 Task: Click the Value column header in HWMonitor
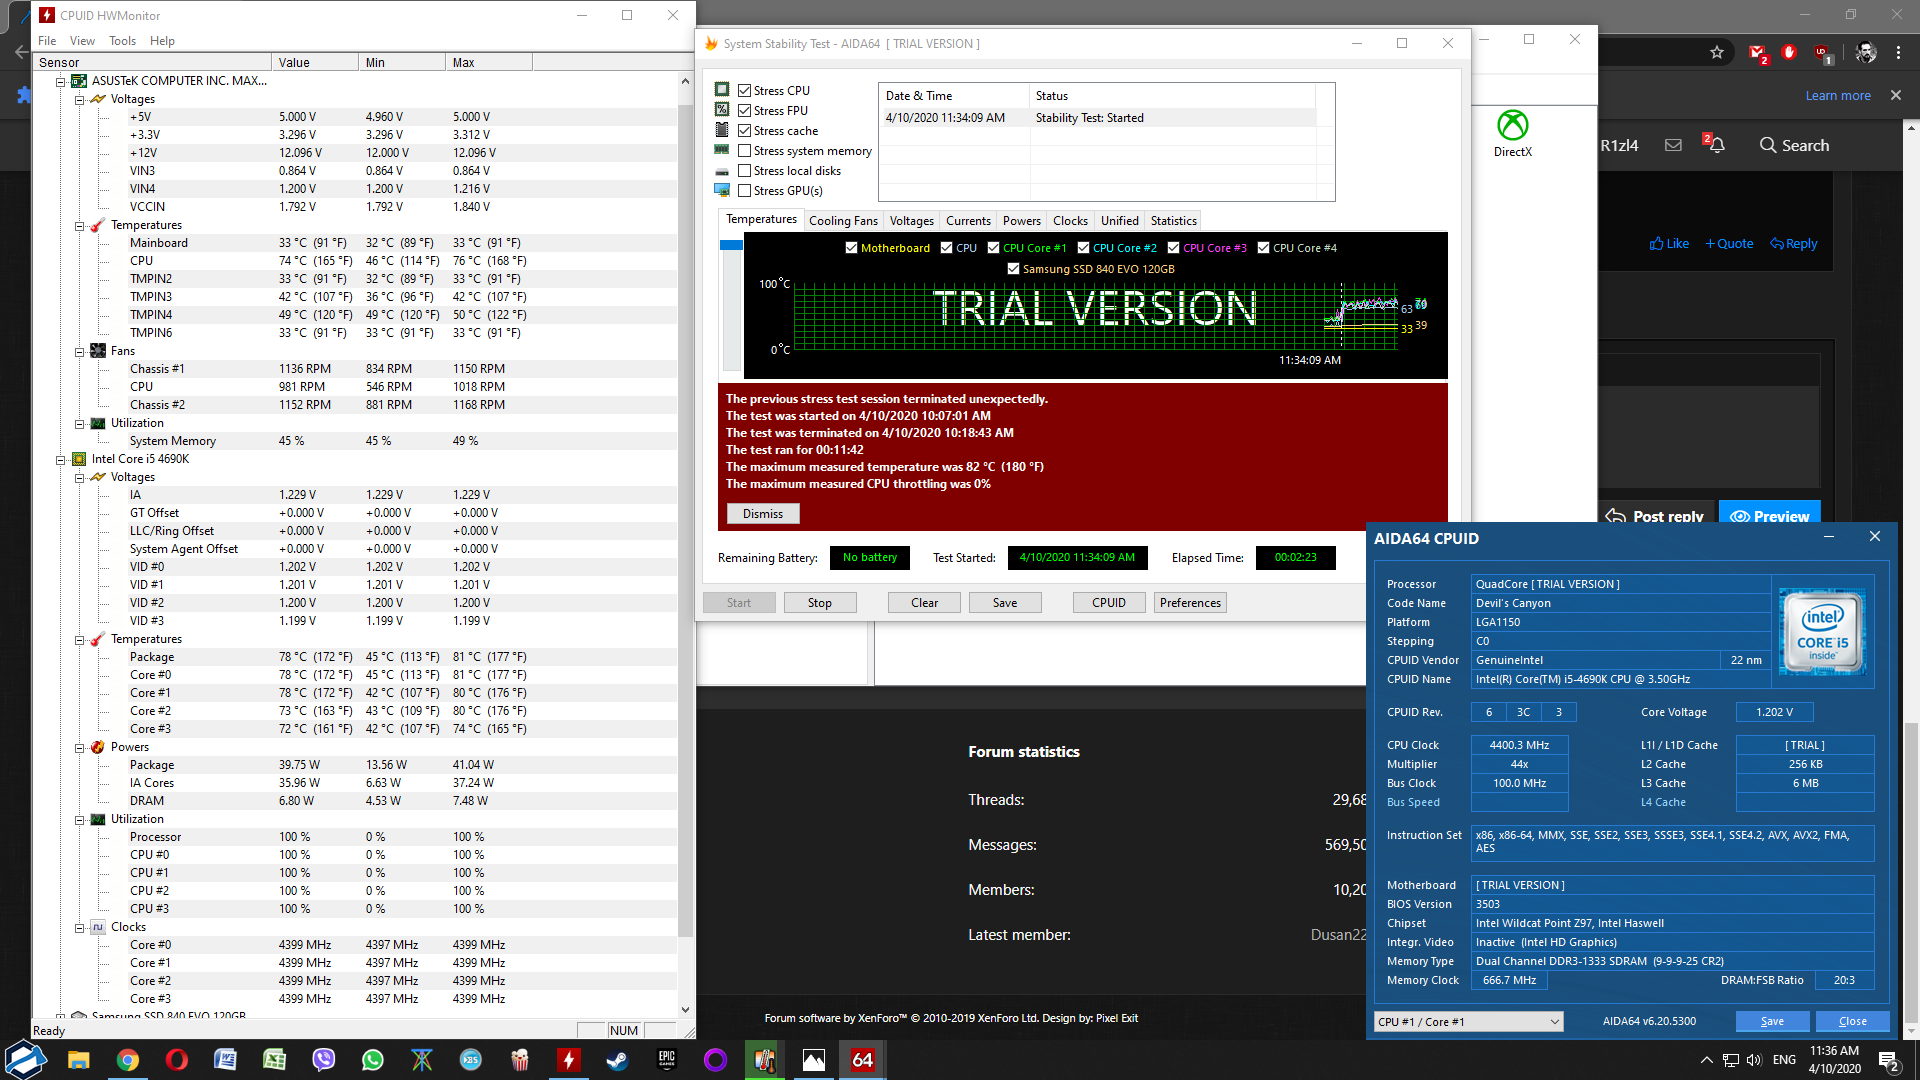click(x=314, y=62)
